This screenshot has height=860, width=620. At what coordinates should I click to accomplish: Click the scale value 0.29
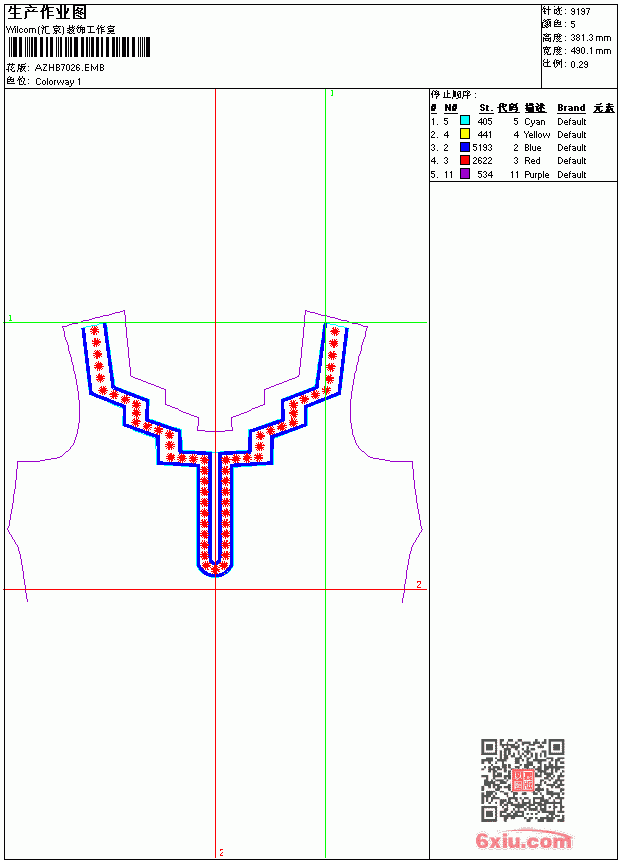tap(579, 65)
